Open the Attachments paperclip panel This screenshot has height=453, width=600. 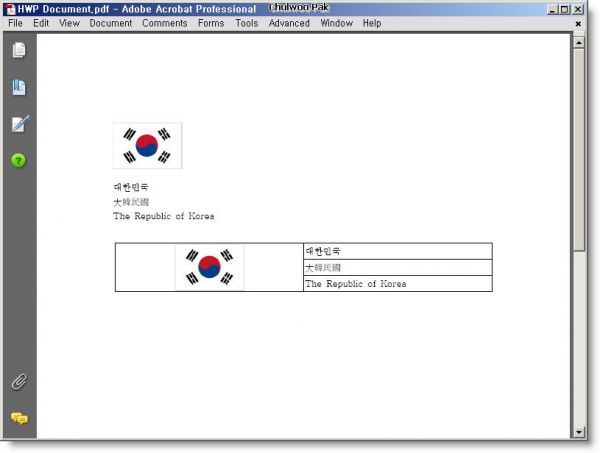point(19,381)
